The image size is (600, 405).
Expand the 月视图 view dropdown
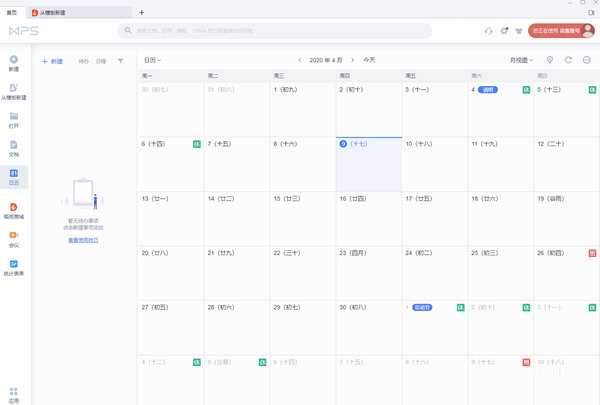(x=521, y=60)
